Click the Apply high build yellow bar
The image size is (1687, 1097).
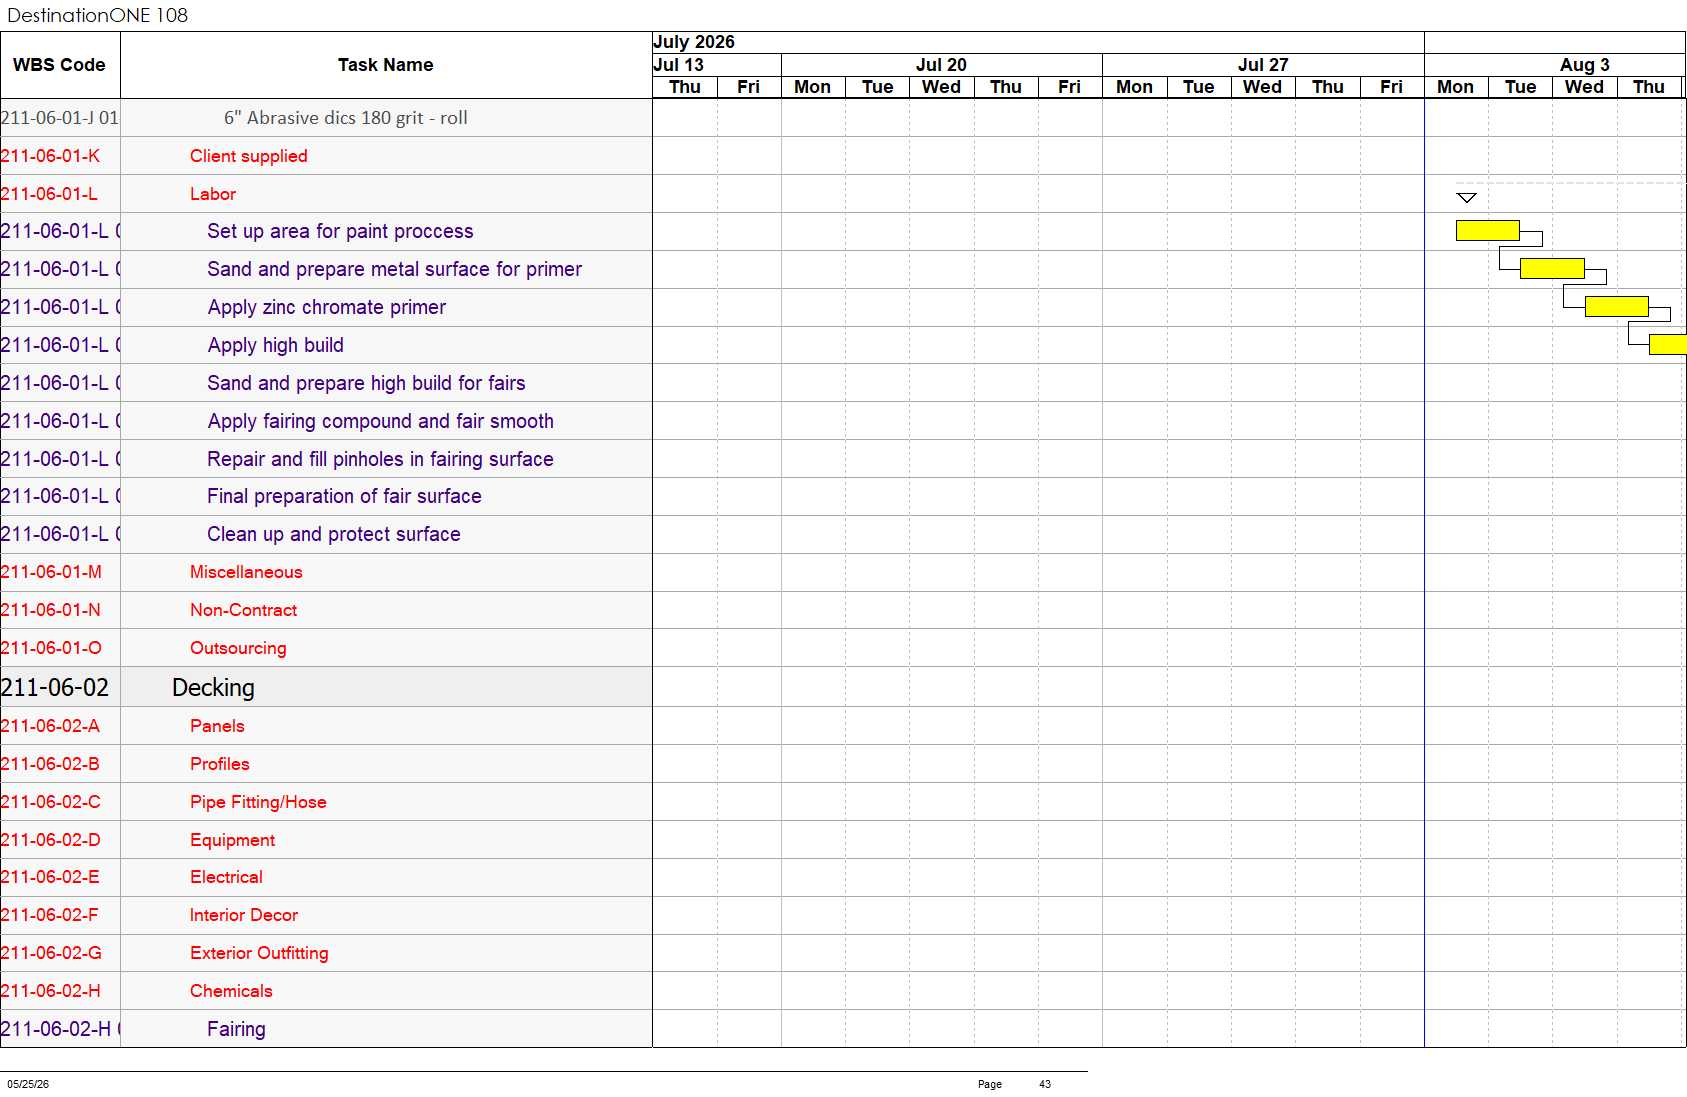click(x=1668, y=344)
